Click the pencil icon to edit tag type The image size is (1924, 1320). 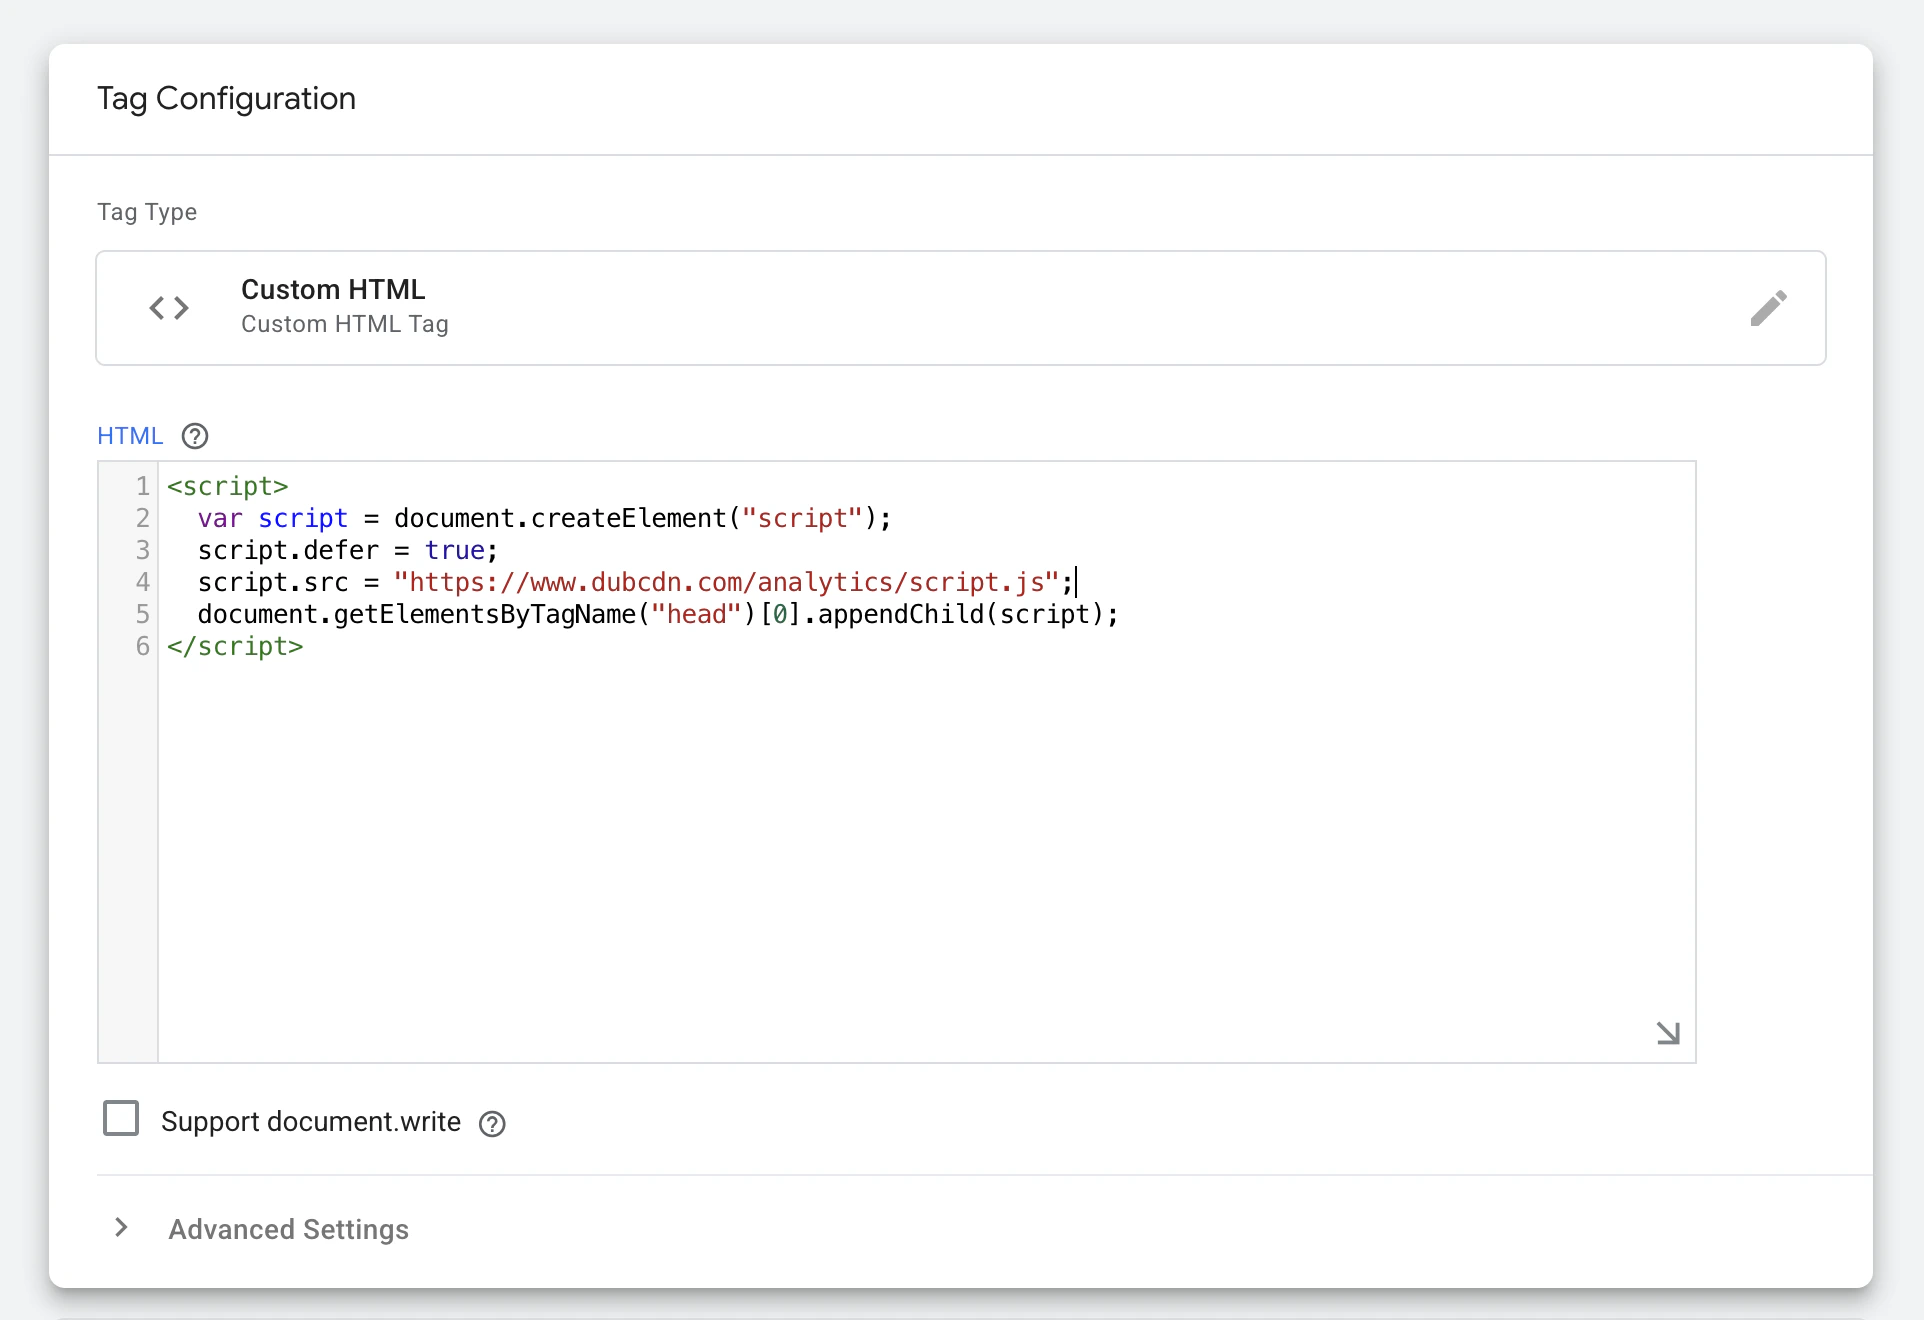click(x=1769, y=308)
